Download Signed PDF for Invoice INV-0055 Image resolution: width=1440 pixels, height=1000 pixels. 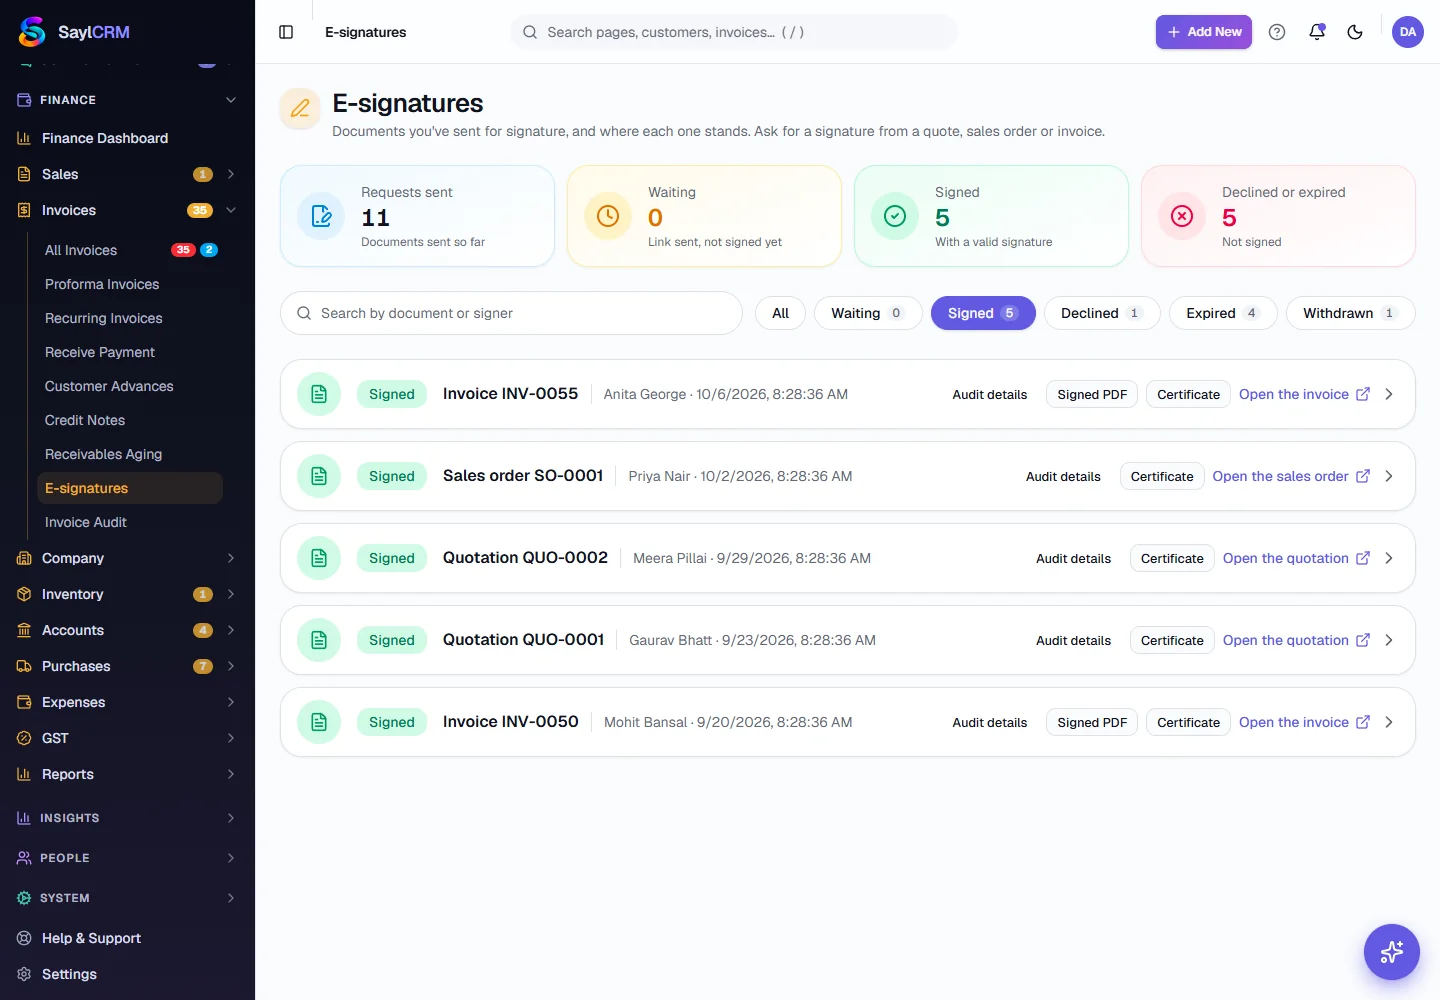click(x=1092, y=394)
